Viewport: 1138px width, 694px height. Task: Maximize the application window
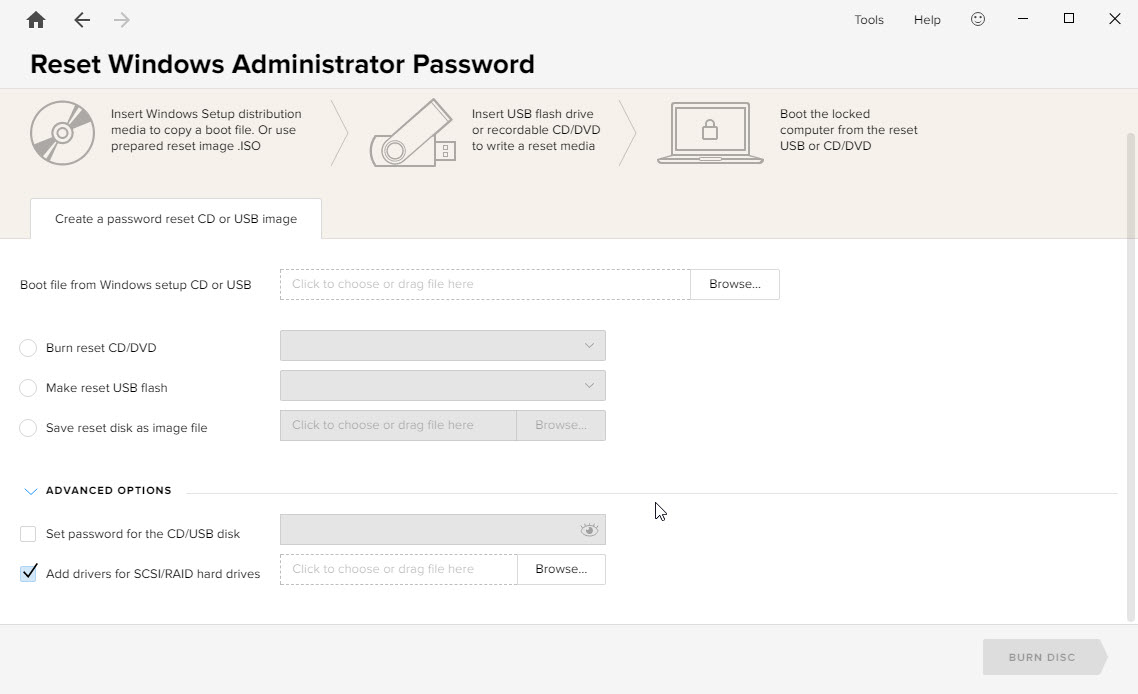point(1068,19)
